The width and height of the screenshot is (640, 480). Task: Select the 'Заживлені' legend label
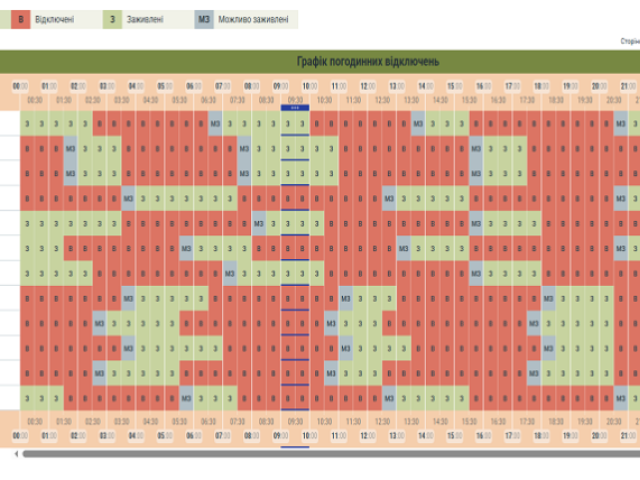click(x=146, y=19)
